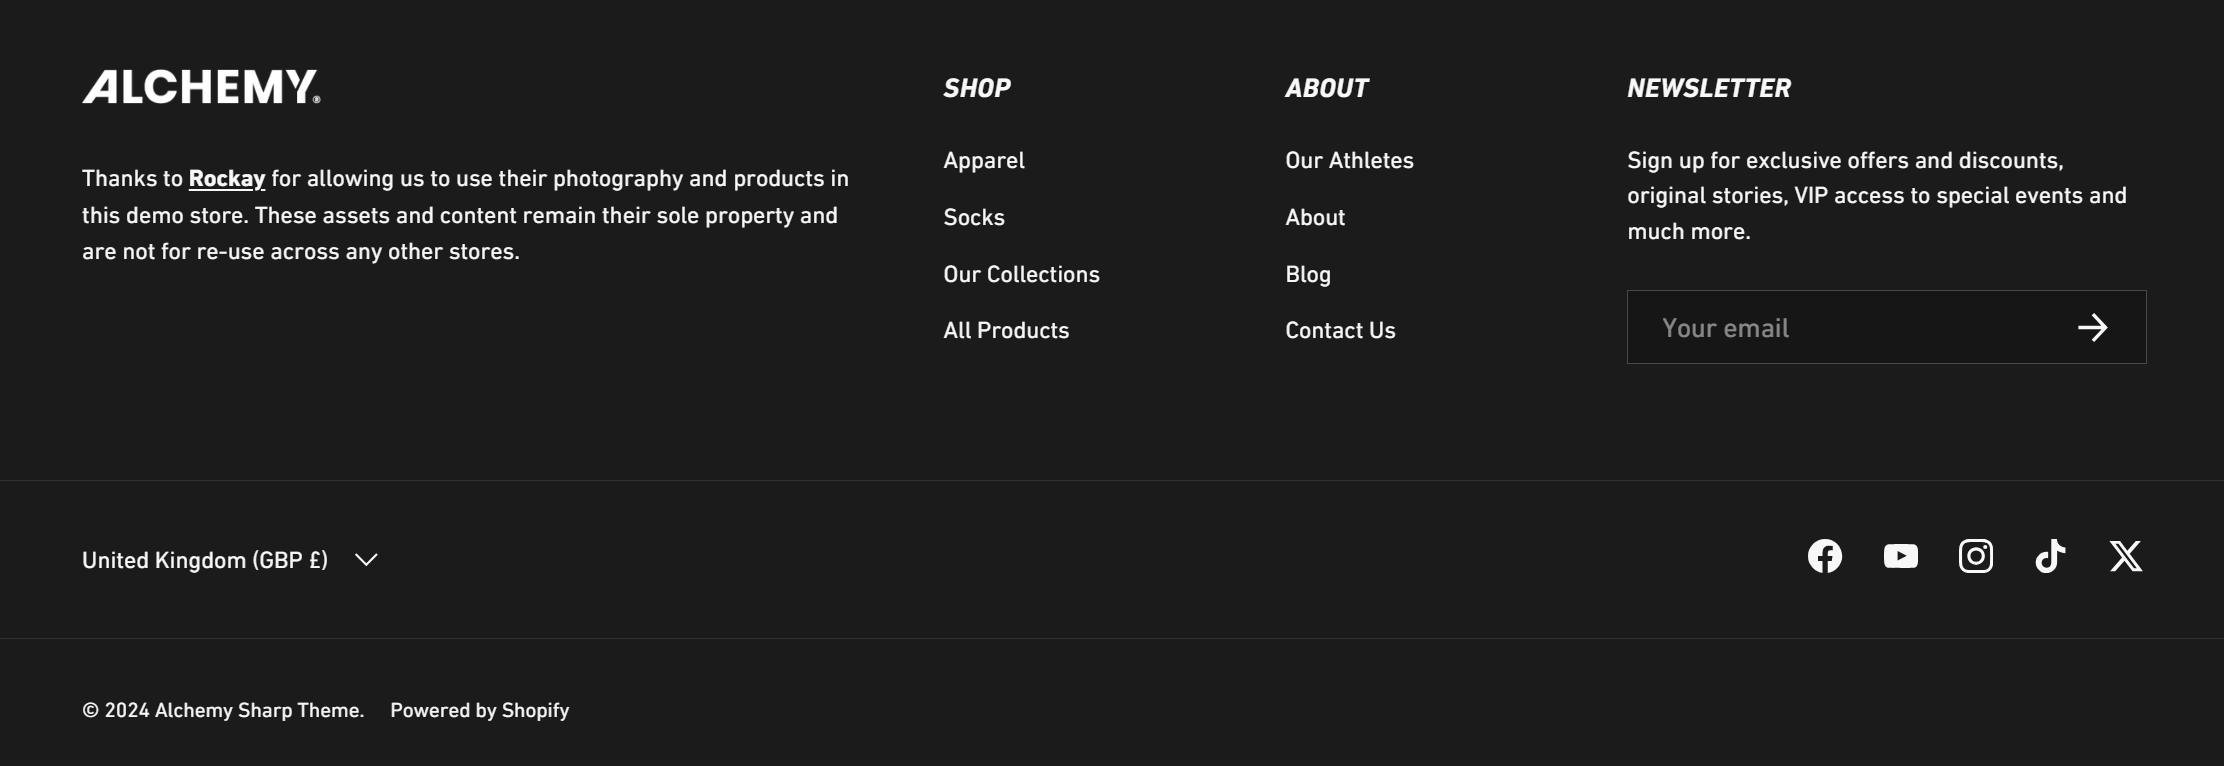Click the Powered by Shopify link
Image resolution: width=2224 pixels, height=766 pixels.
479,711
